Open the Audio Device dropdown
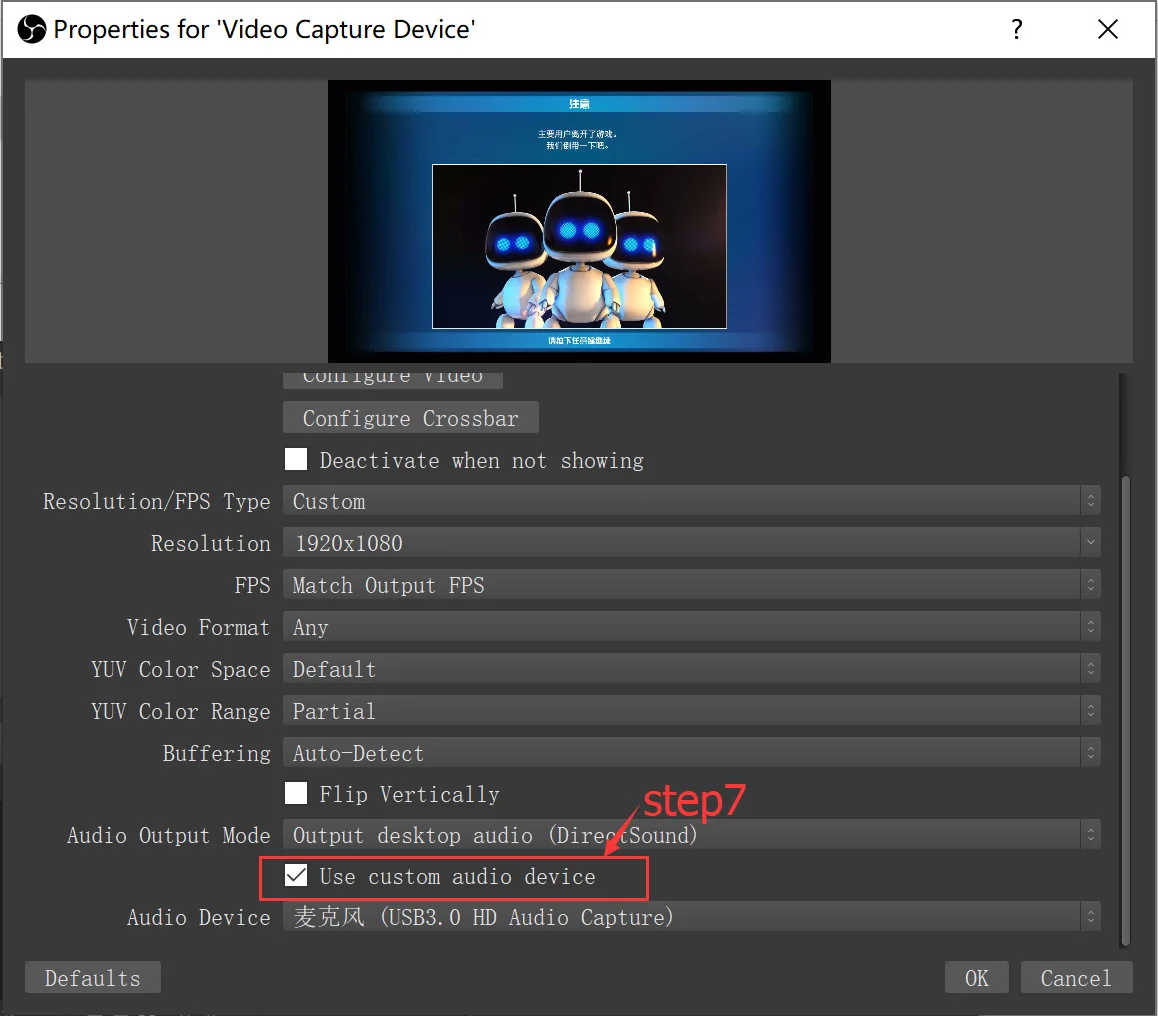 click(x=691, y=917)
